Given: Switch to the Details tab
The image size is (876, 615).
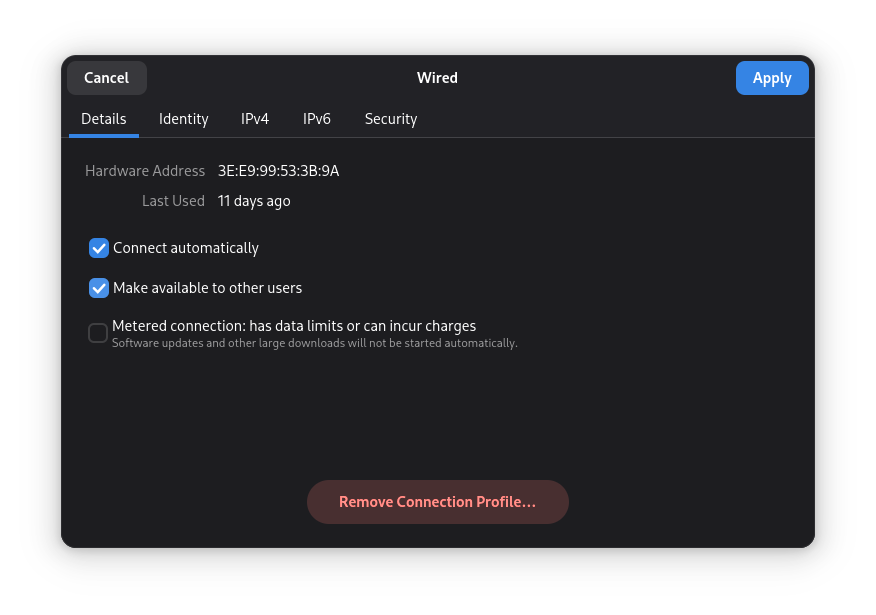Looking at the screenshot, I should tap(104, 119).
